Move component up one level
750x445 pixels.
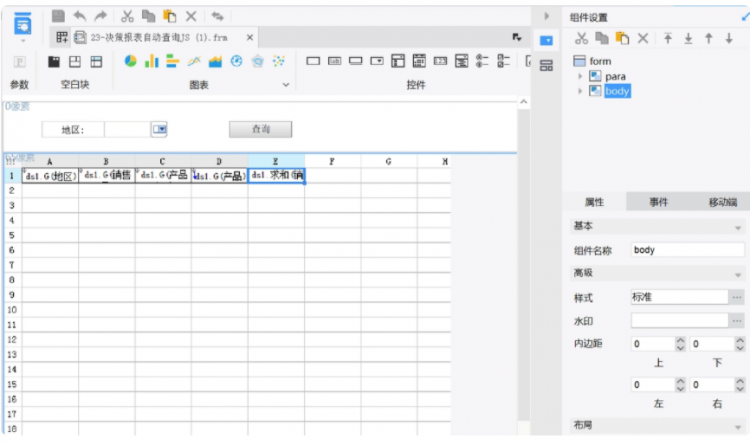(x=709, y=38)
